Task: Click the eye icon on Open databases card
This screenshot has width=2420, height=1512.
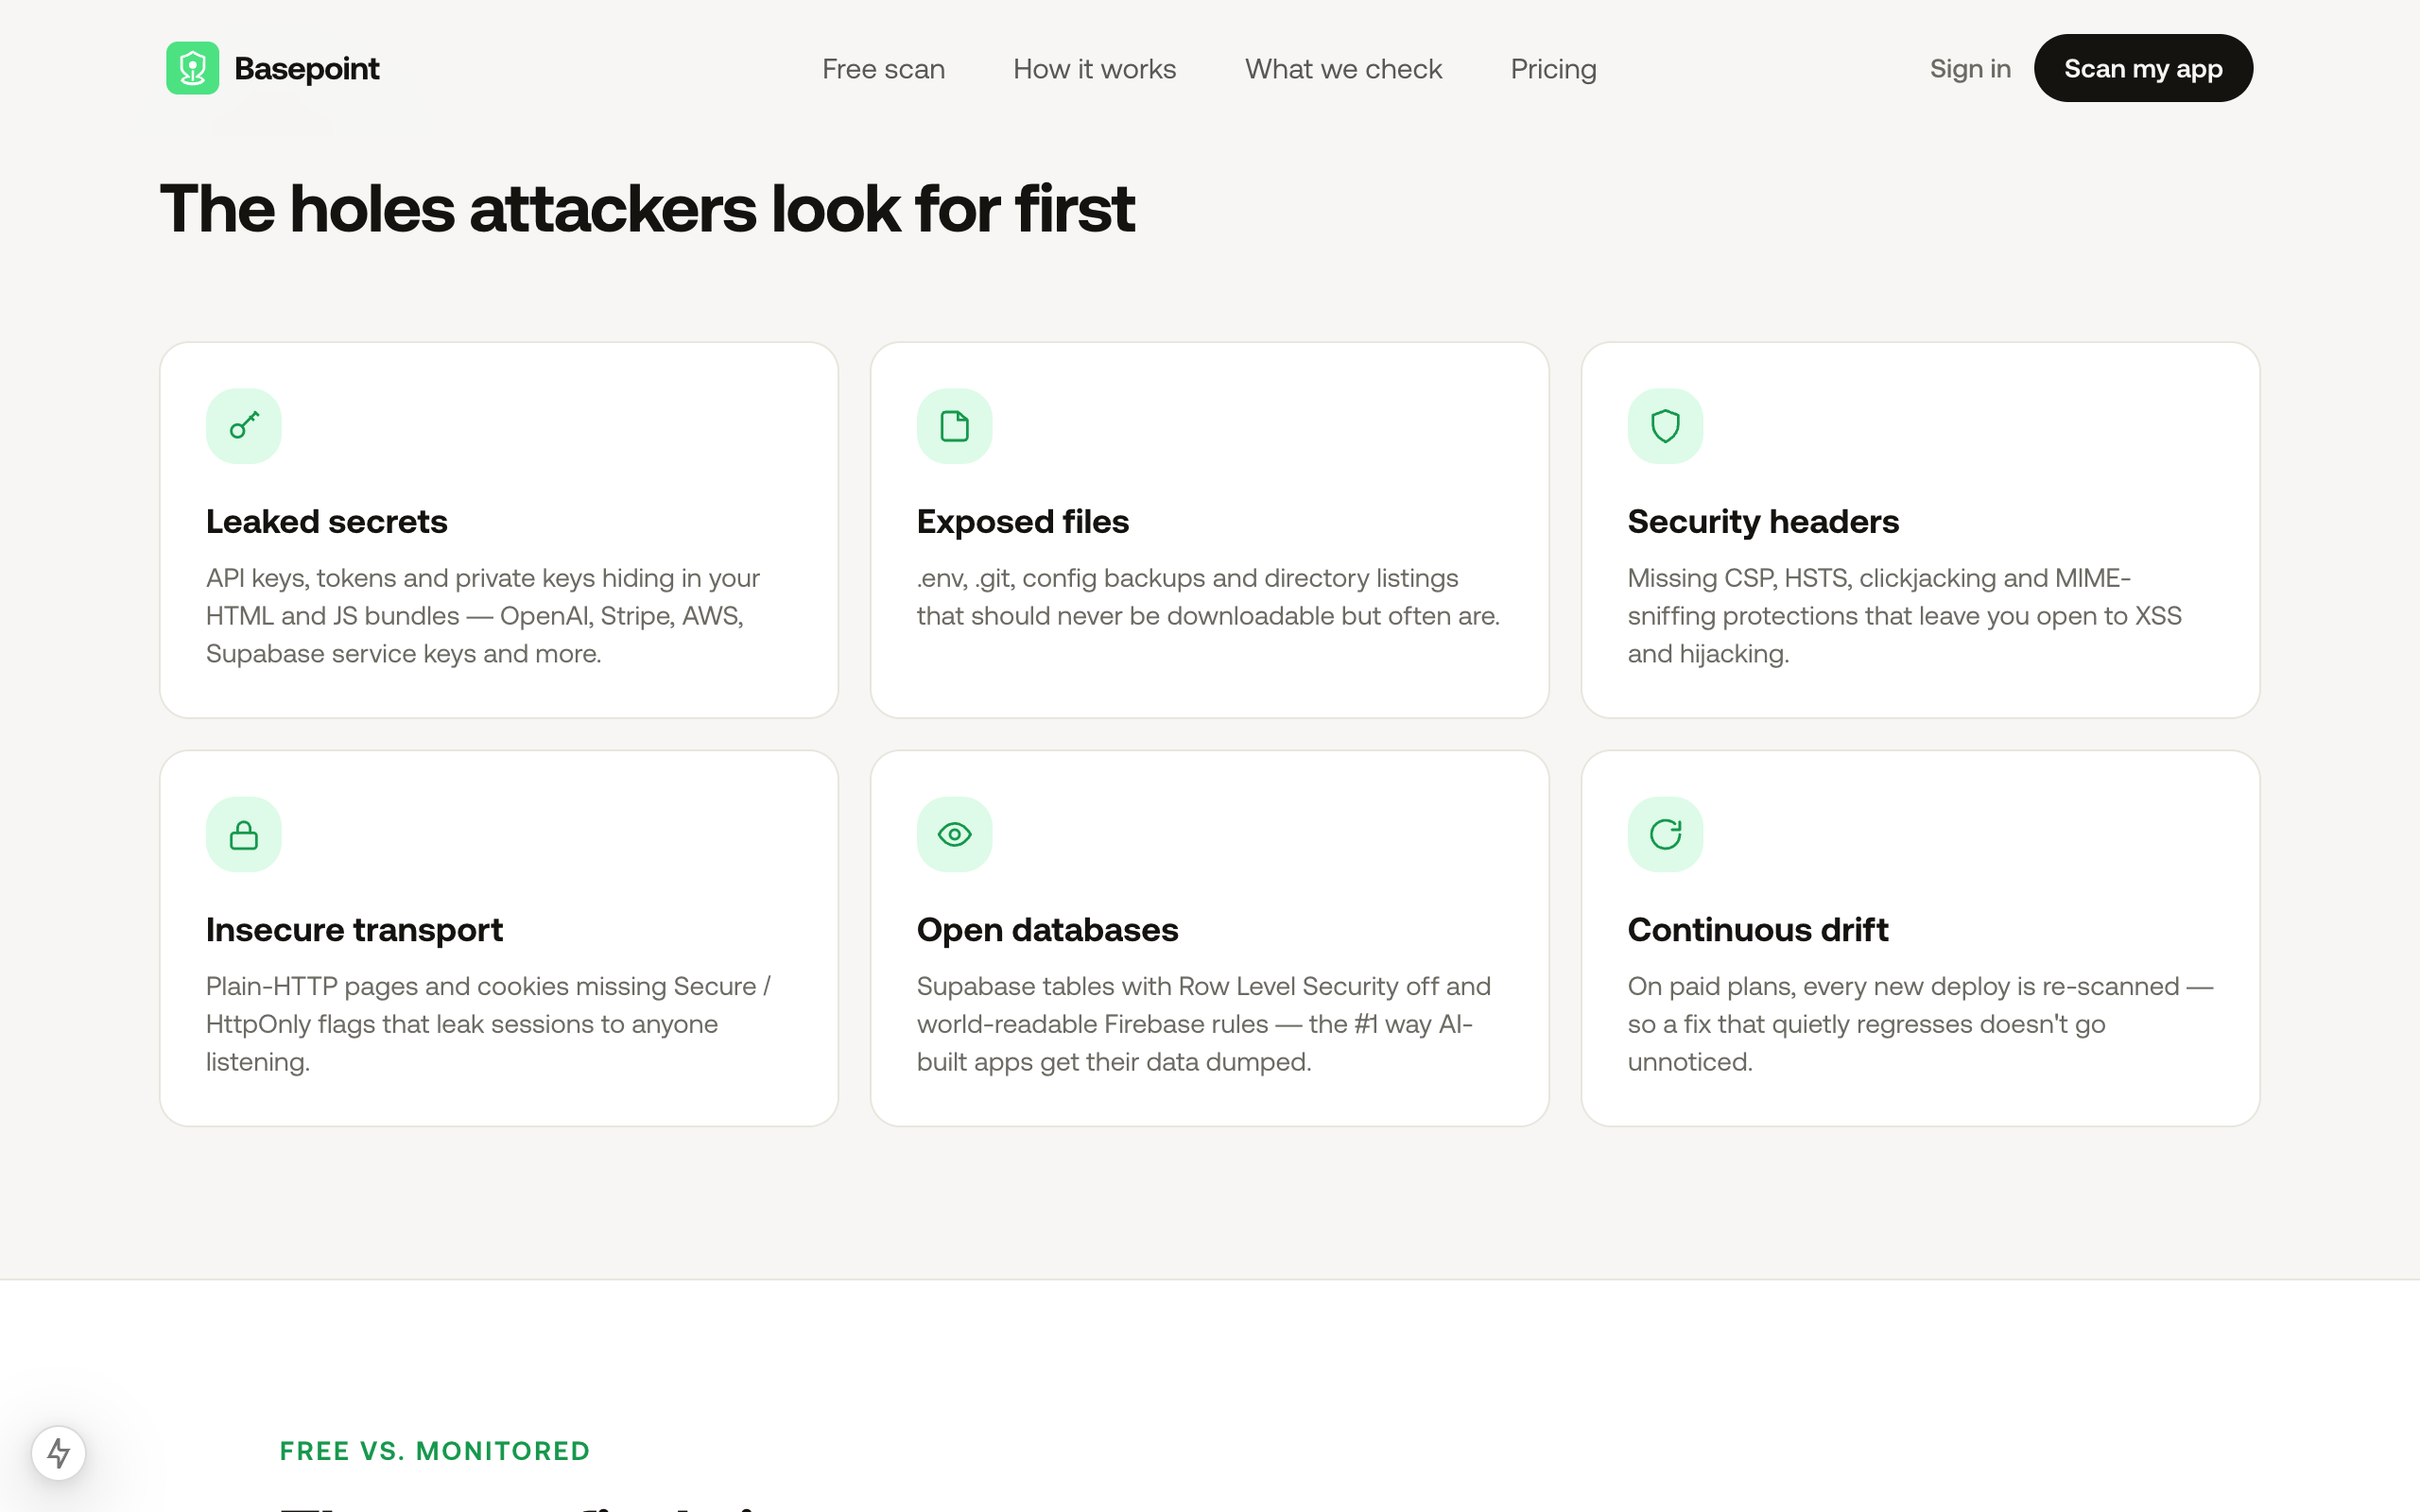Action: 954,834
